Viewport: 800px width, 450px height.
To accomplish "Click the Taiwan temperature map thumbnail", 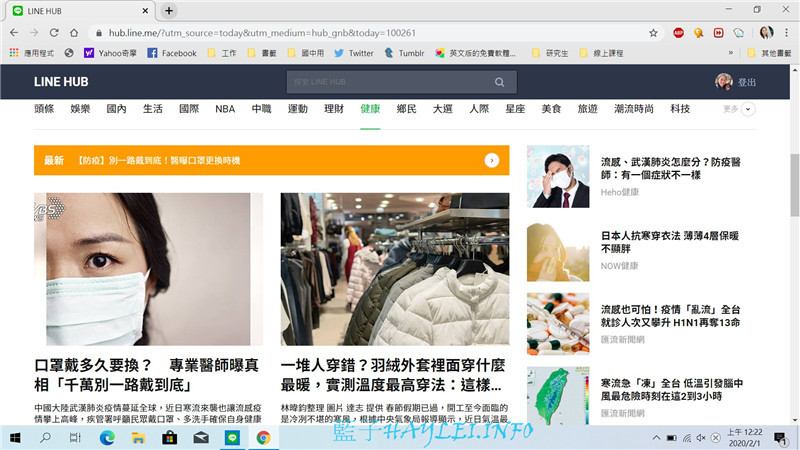I will point(558,396).
